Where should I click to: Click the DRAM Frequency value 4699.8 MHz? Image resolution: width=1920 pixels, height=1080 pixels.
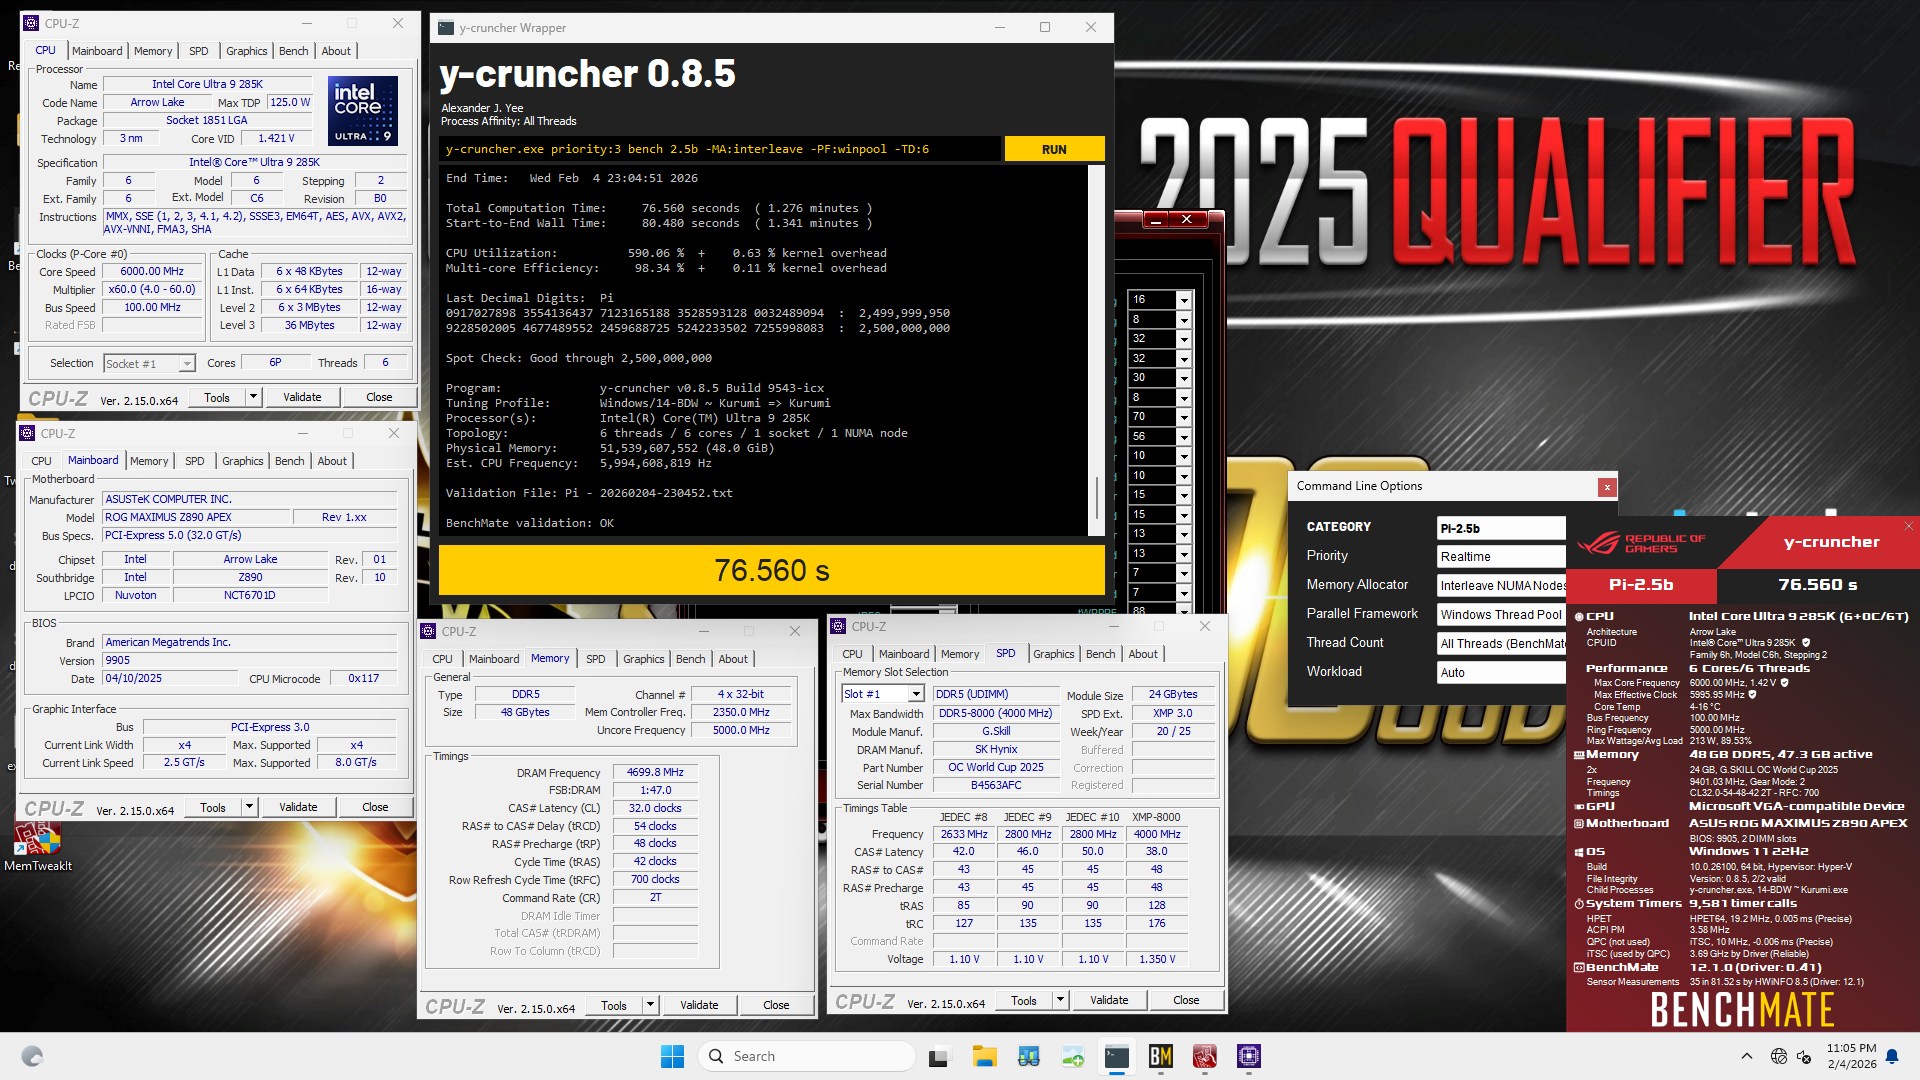click(655, 772)
